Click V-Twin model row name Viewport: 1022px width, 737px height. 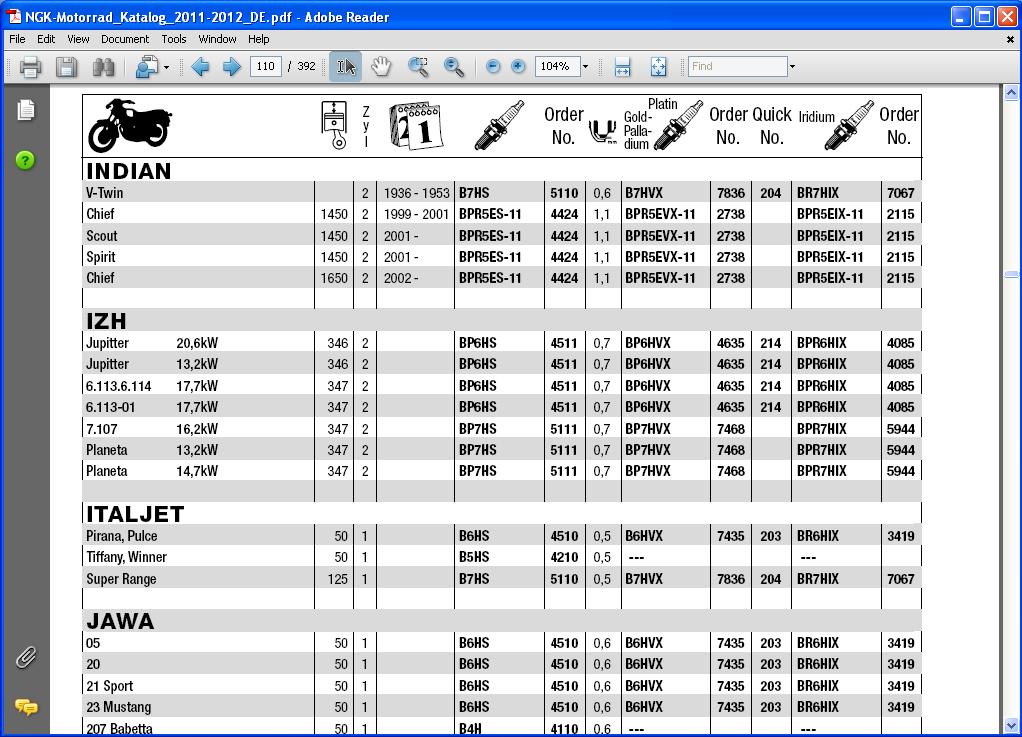click(x=104, y=193)
